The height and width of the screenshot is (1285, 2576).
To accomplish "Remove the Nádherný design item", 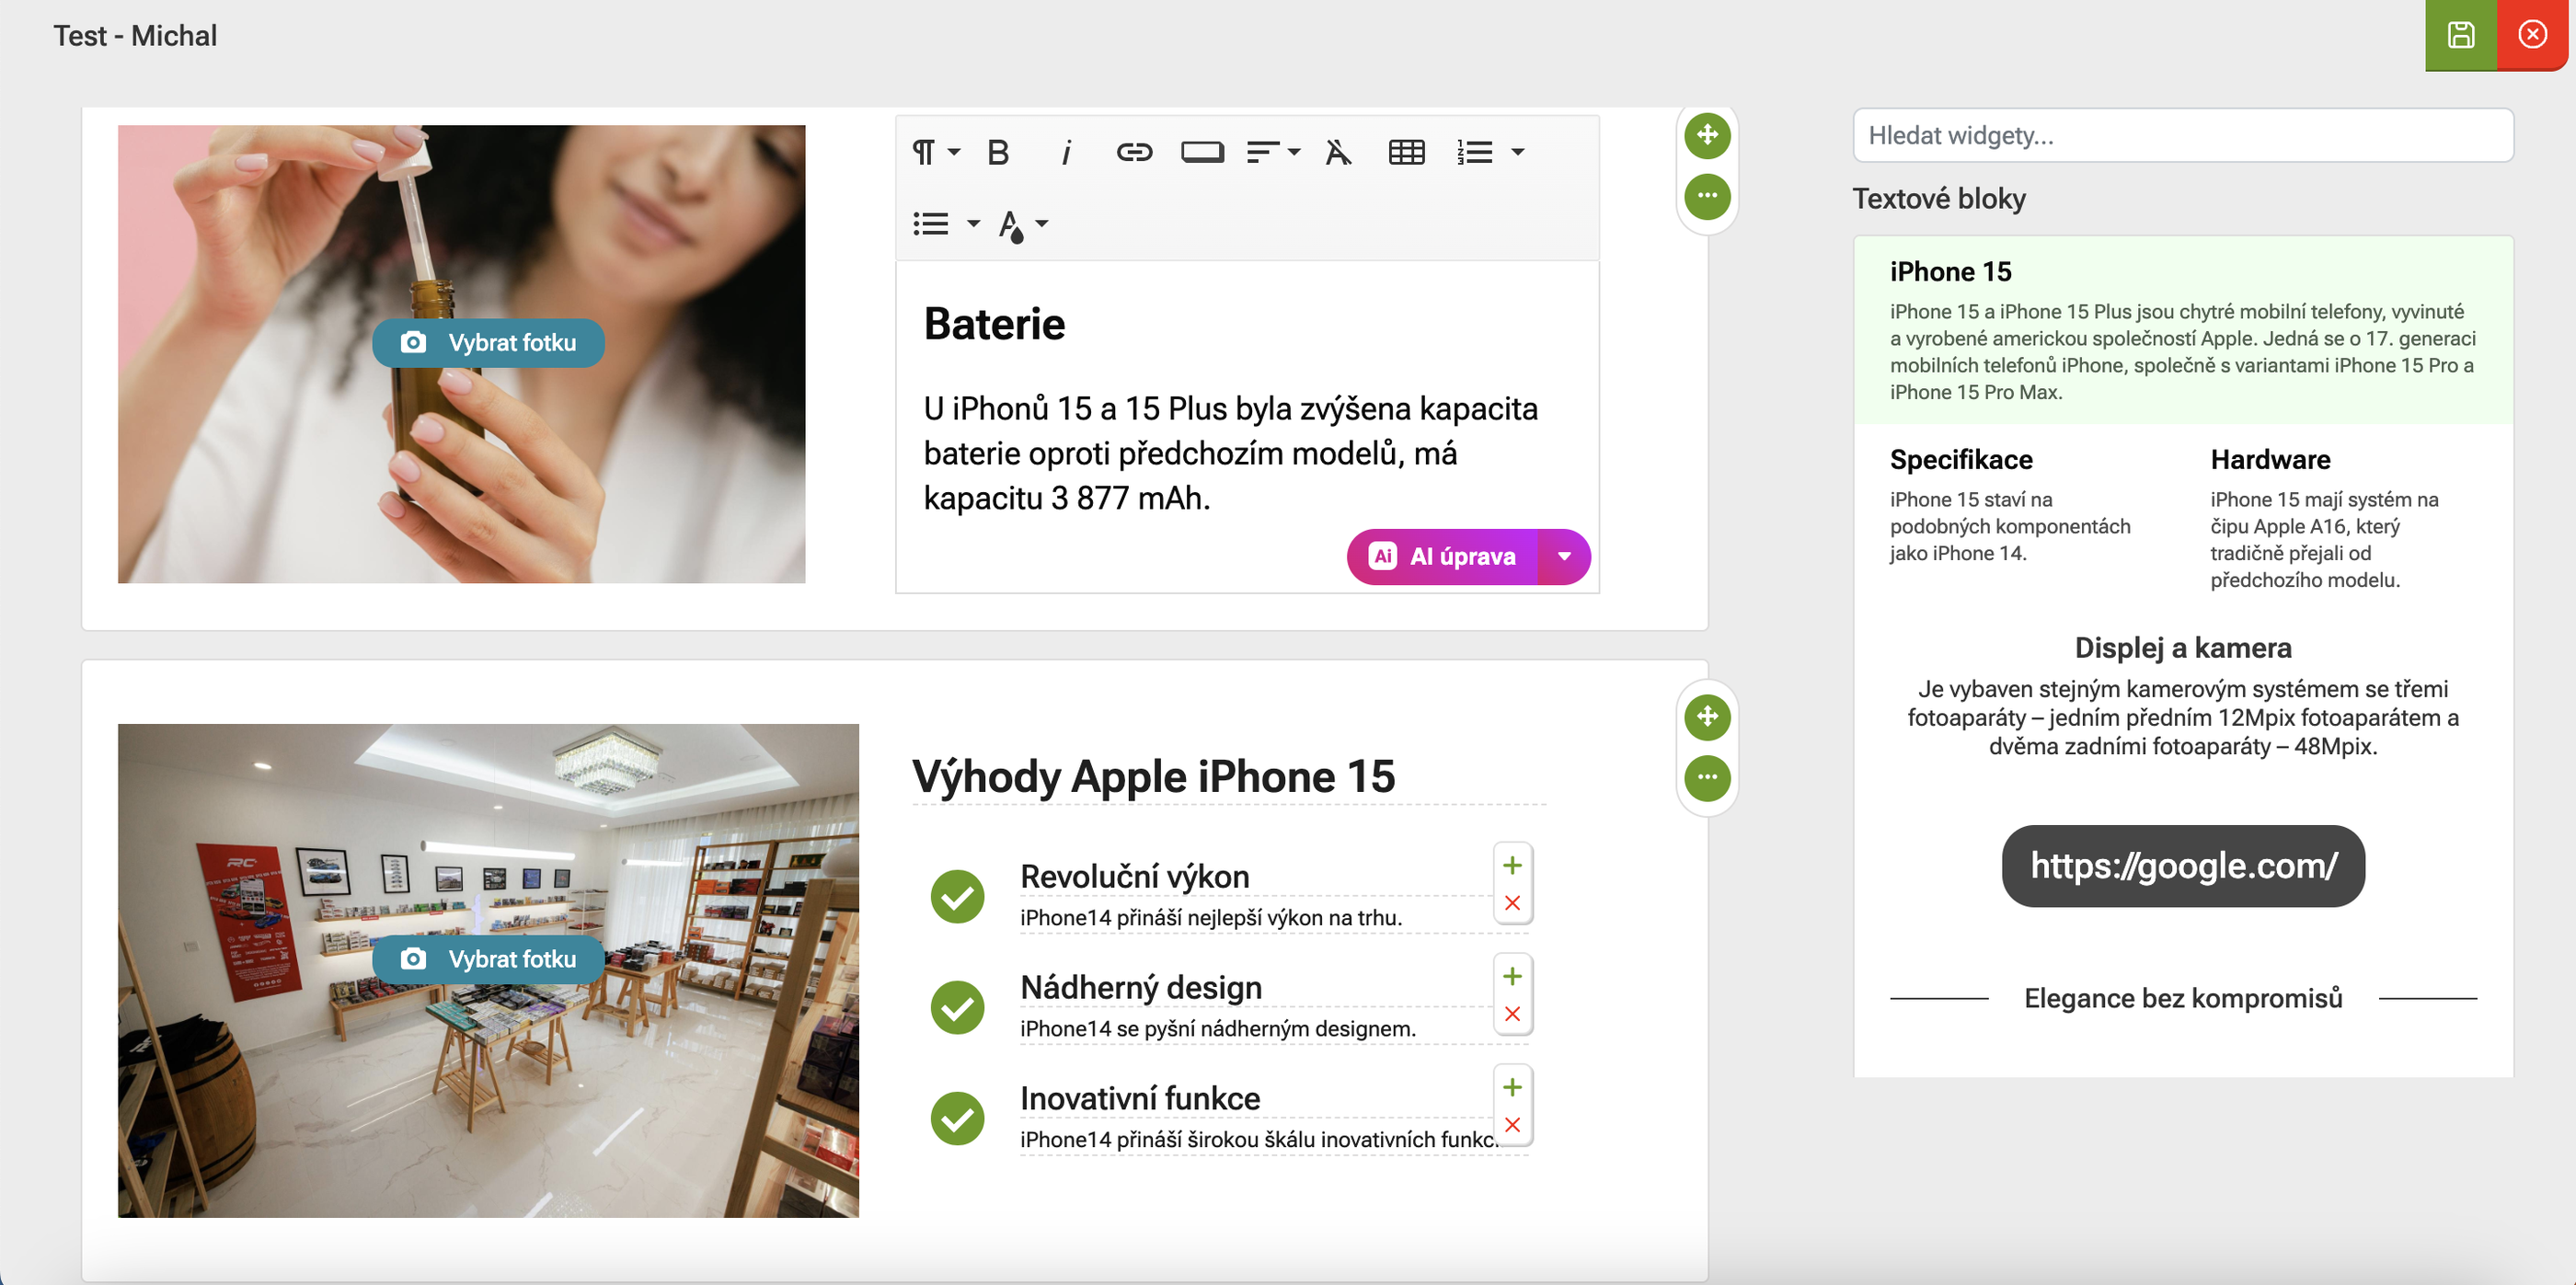I will (x=1512, y=1014).
